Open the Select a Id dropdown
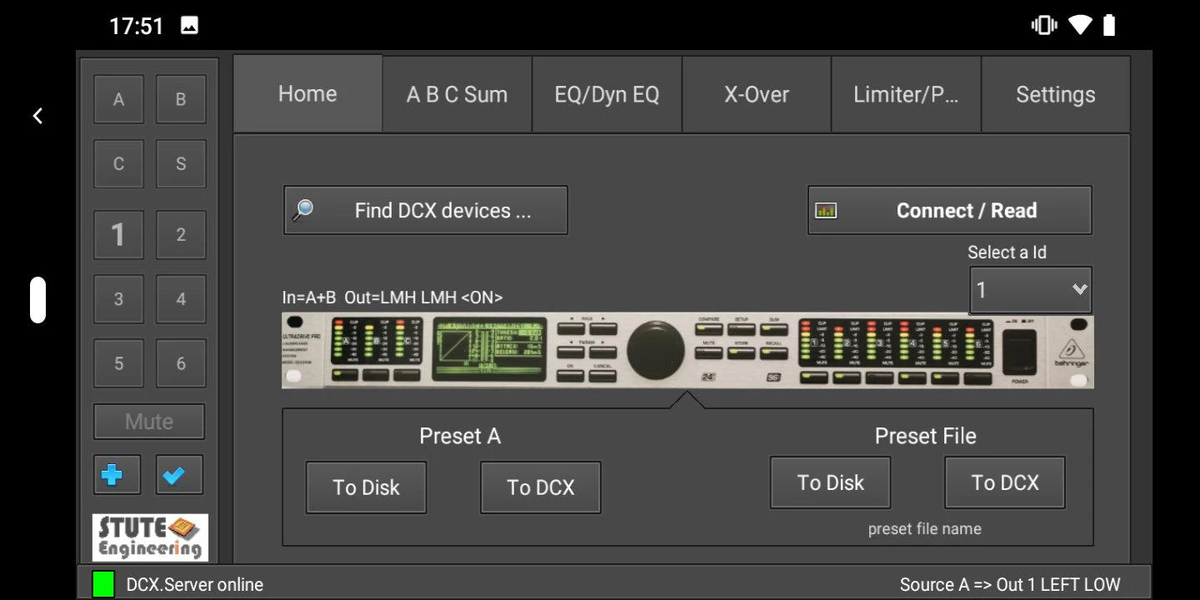The image size is (1200, 600). [1030, 290]
